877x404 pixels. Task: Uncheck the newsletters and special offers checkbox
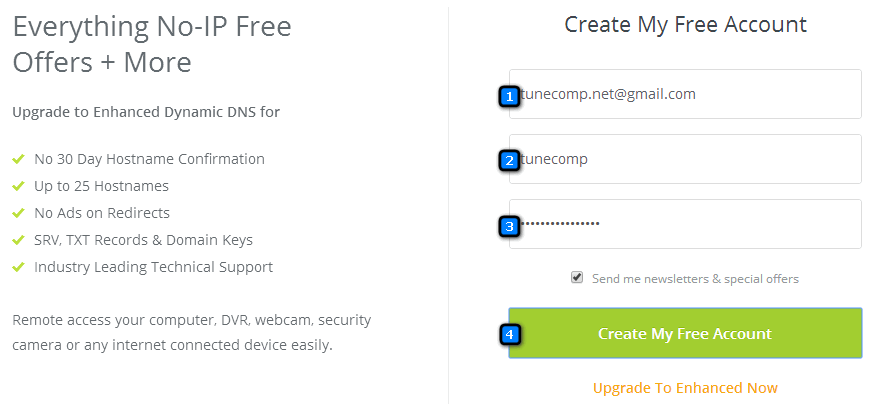point(577,278)
